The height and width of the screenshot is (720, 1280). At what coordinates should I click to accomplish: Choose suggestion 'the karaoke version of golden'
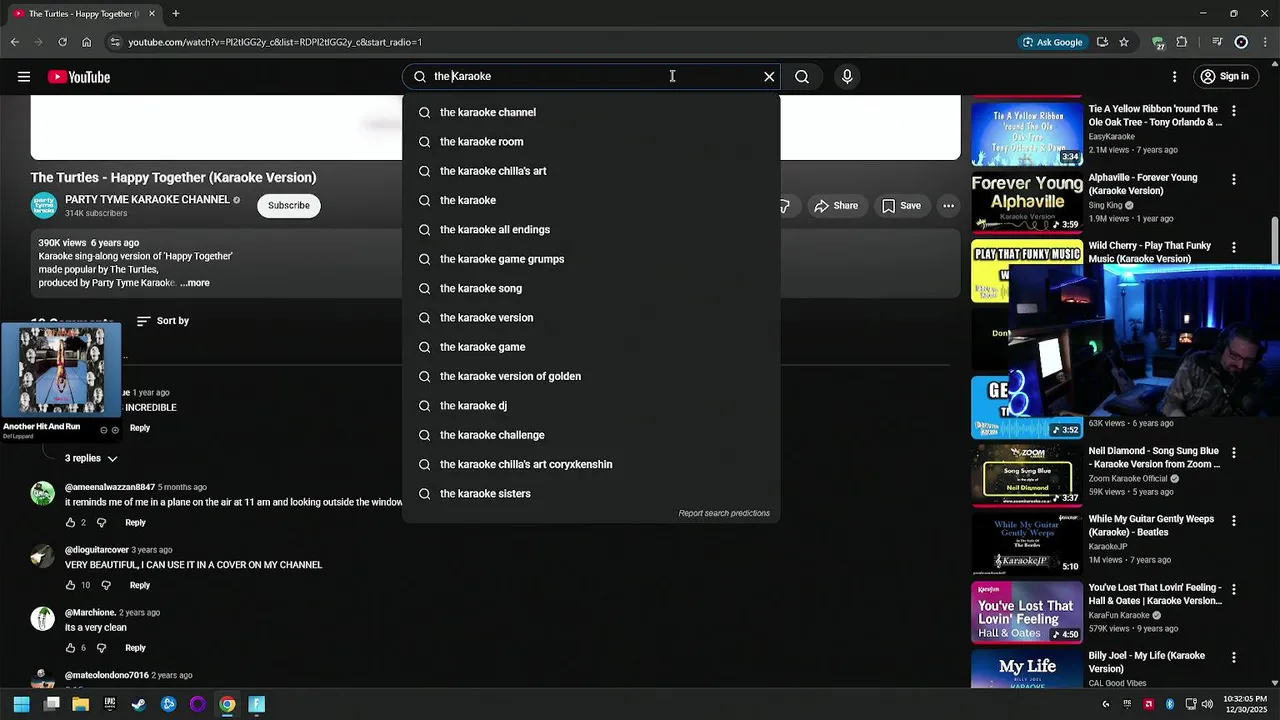point(591,376)
